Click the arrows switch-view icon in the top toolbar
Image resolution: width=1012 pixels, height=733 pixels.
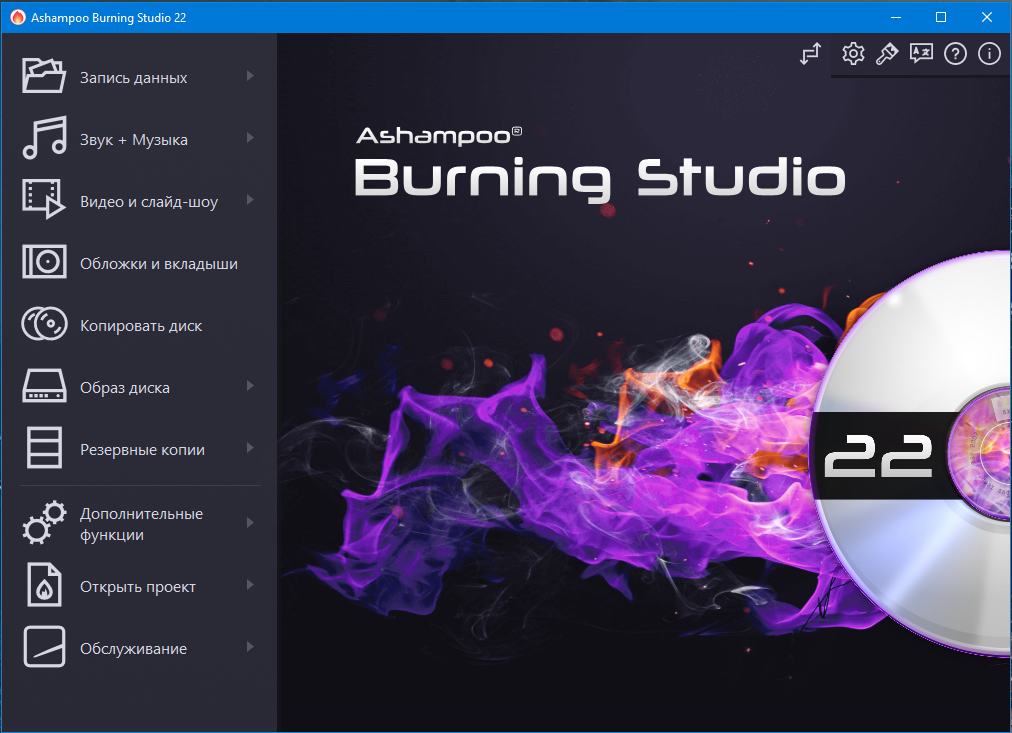[x=811, y=54]
